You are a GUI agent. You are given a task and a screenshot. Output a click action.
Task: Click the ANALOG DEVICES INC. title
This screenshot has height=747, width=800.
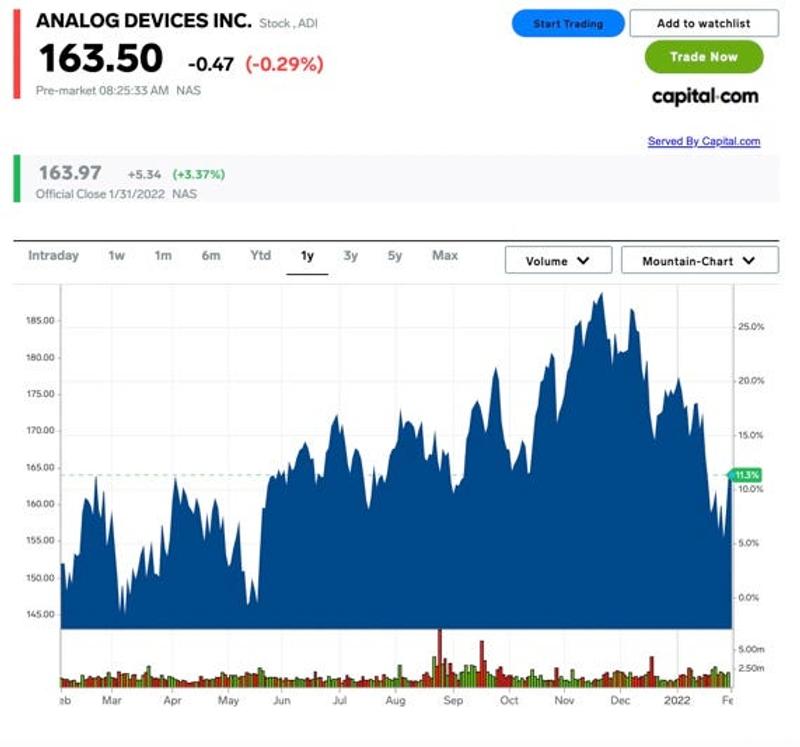click(144, 21)
